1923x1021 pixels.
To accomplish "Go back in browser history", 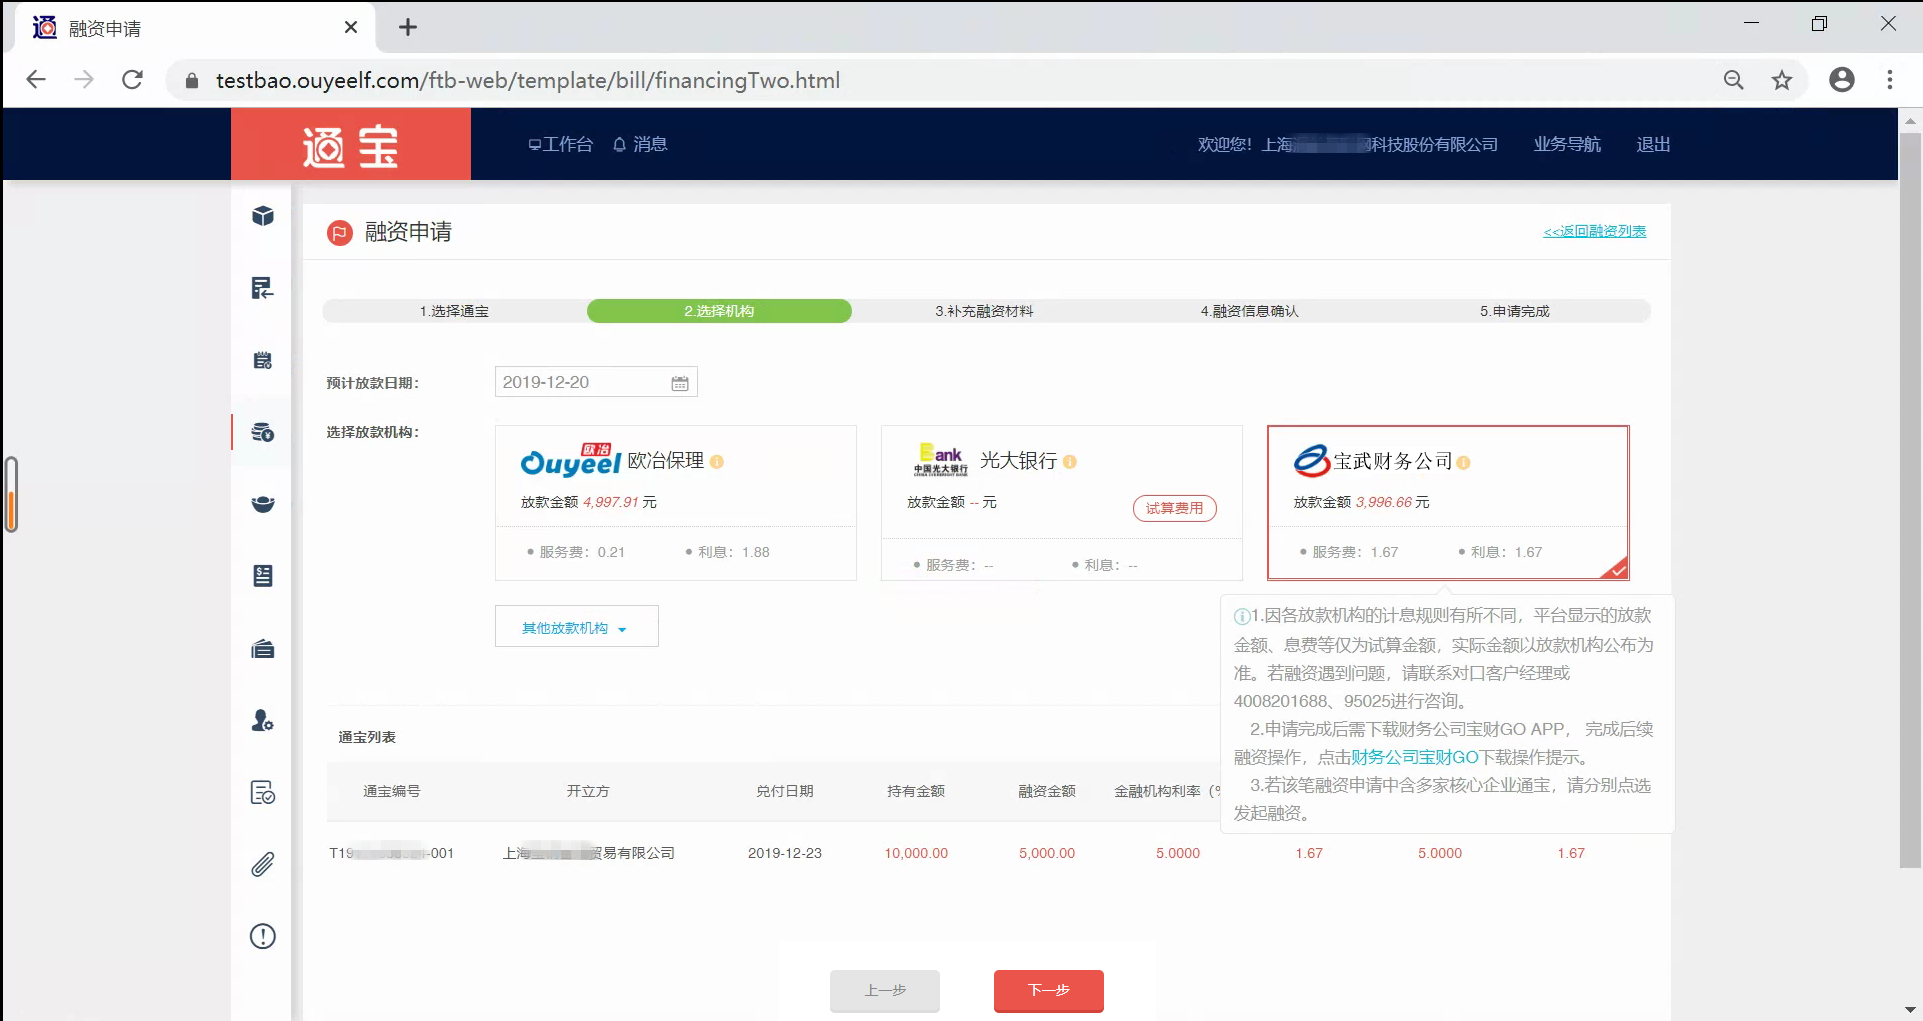I will pos(36,80).
